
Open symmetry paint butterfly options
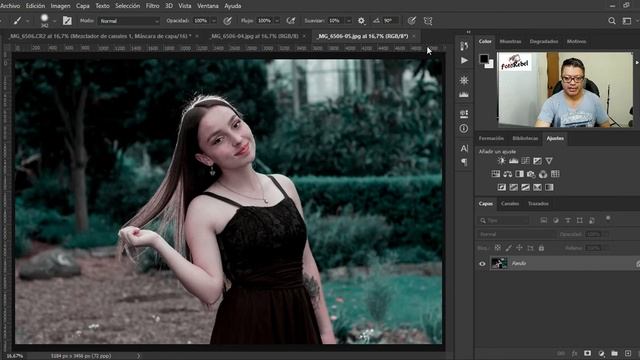pos(428,20)
